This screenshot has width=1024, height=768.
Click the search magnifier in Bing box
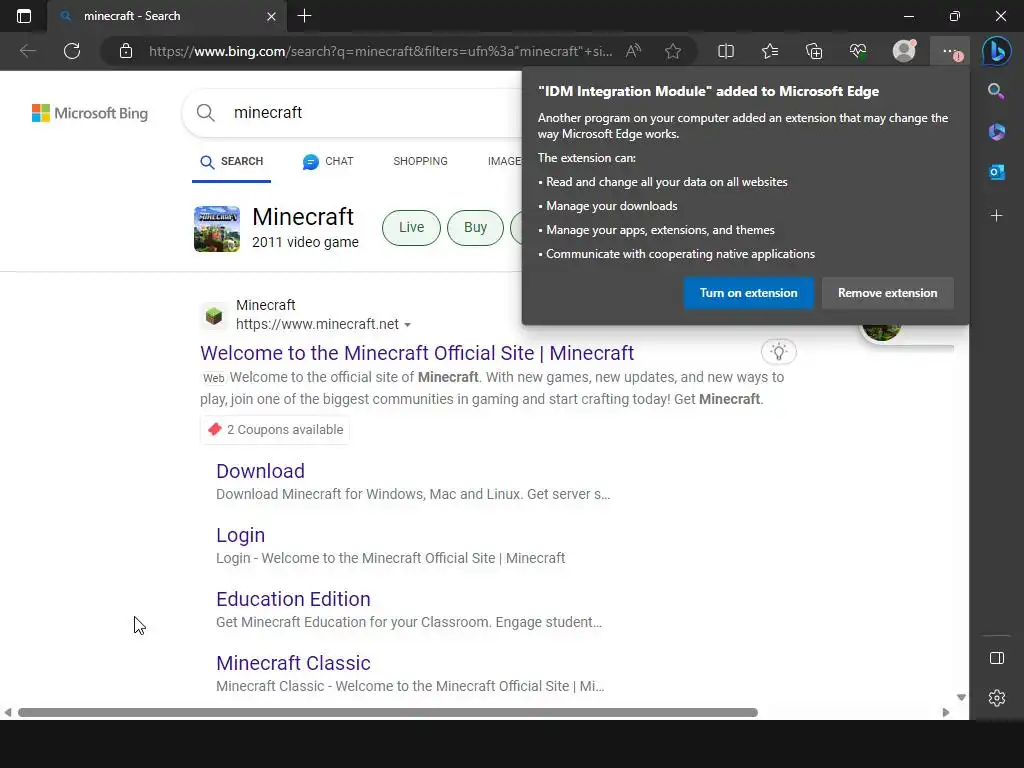pos(206,112)
